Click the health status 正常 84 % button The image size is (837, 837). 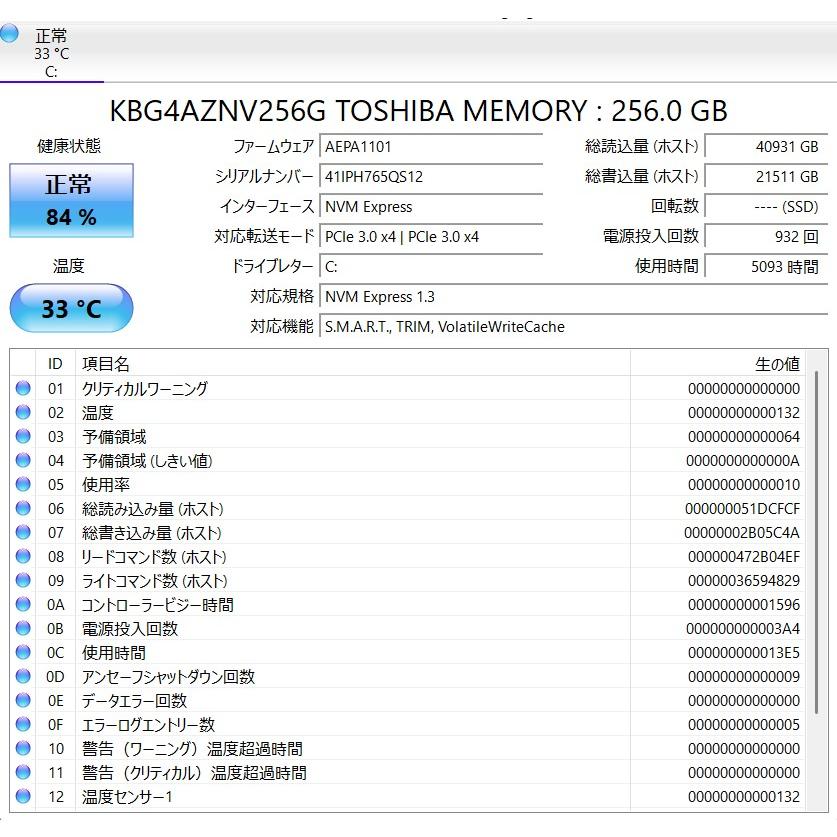[72, 200]
